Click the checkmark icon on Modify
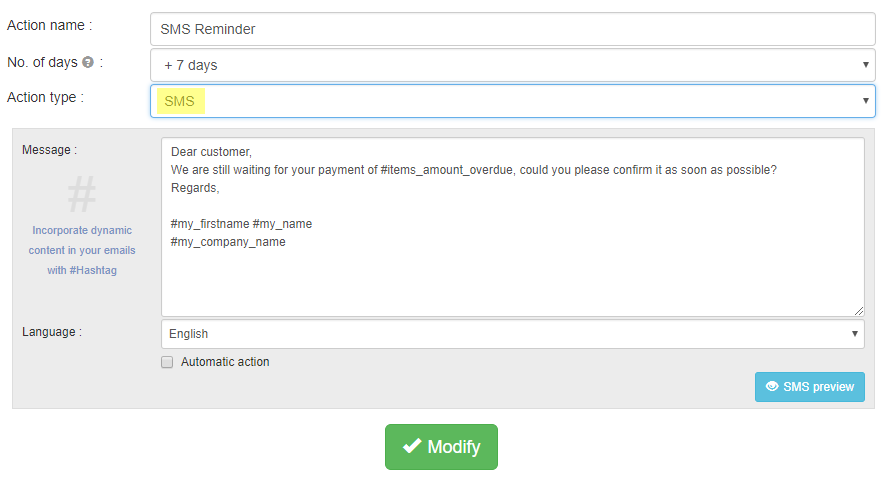Image resolution: width=883 pixels, height=480 pixels. coord(411,447)
